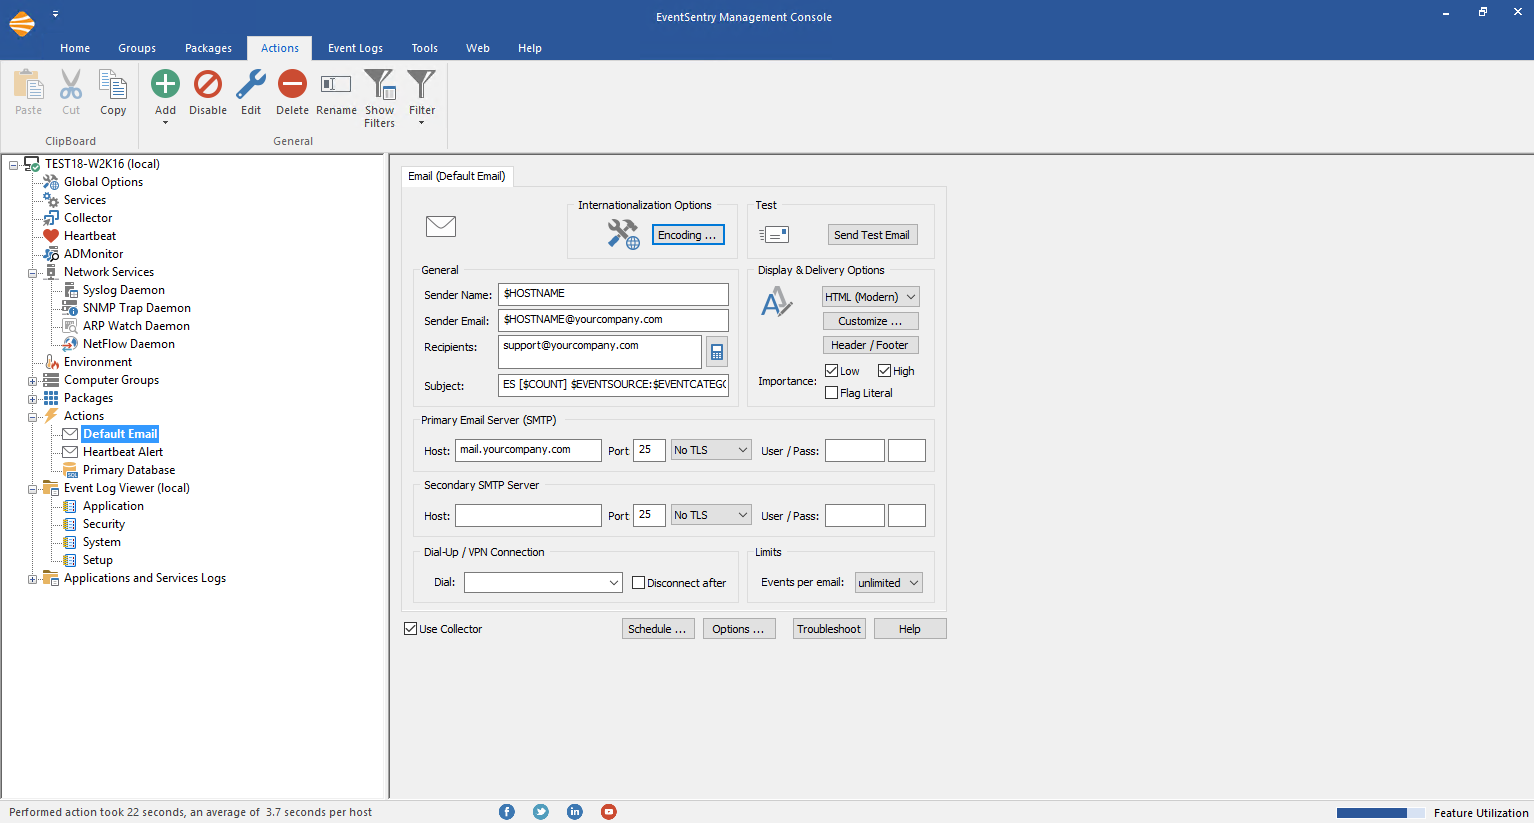Open the Groups ribbon tab
The width and height of the screenshot is (1534, 823).
(x=137, y=48)
